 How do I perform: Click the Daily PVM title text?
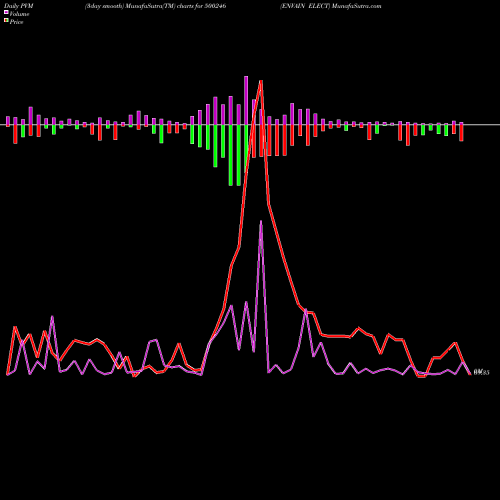click(19, 6)
